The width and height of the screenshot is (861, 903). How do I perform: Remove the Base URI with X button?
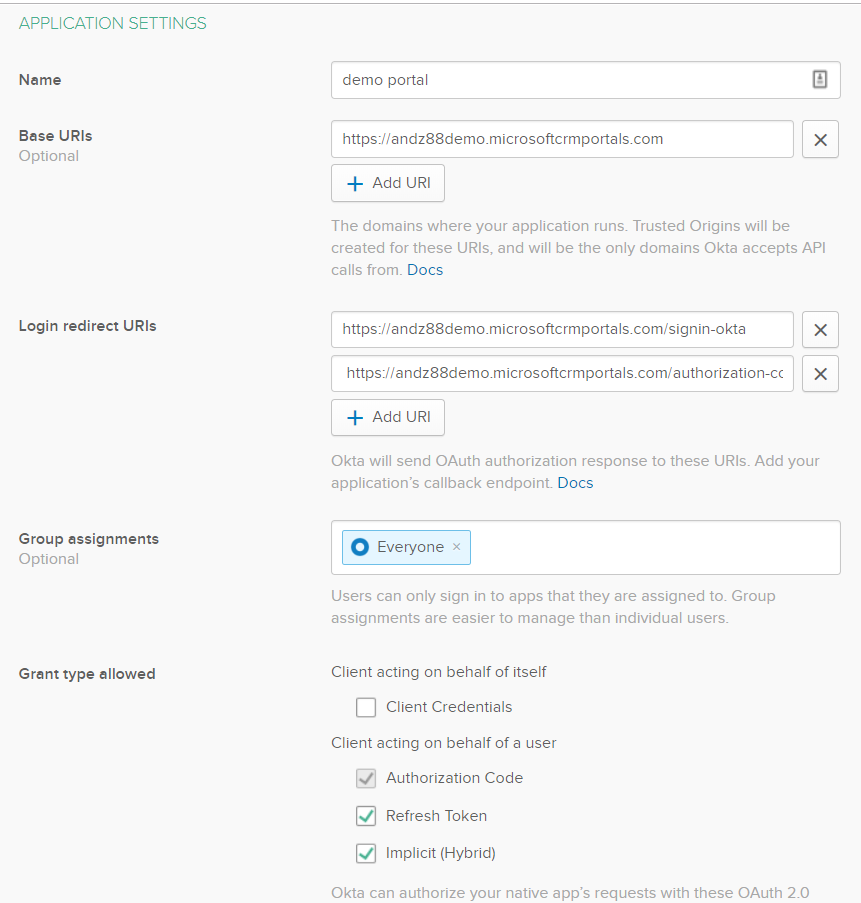(820, 140)
